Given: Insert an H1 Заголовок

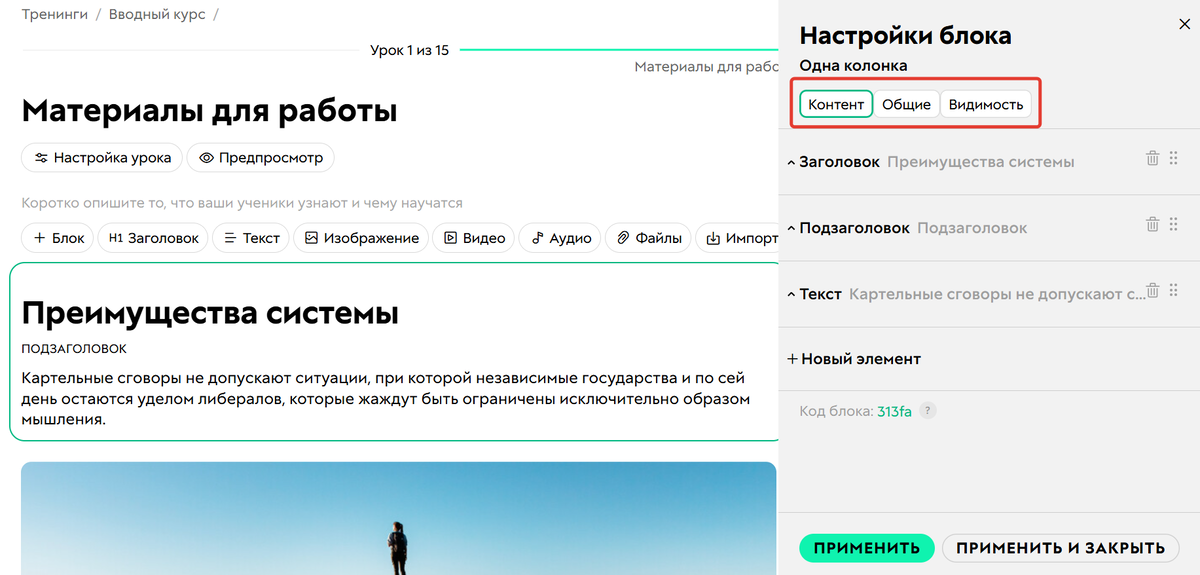Looking at the screenshot, I should coord(153,238).
